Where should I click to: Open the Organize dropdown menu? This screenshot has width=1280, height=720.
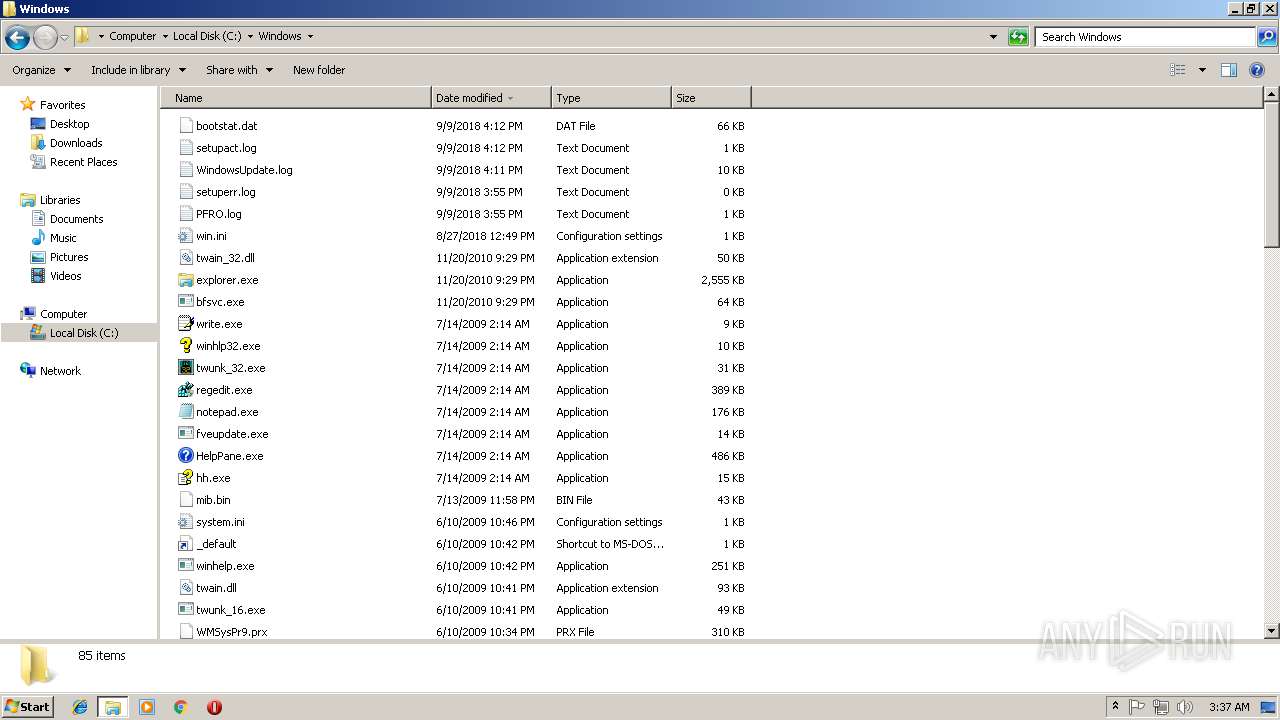pyautogui.click(x=41, y=70)
